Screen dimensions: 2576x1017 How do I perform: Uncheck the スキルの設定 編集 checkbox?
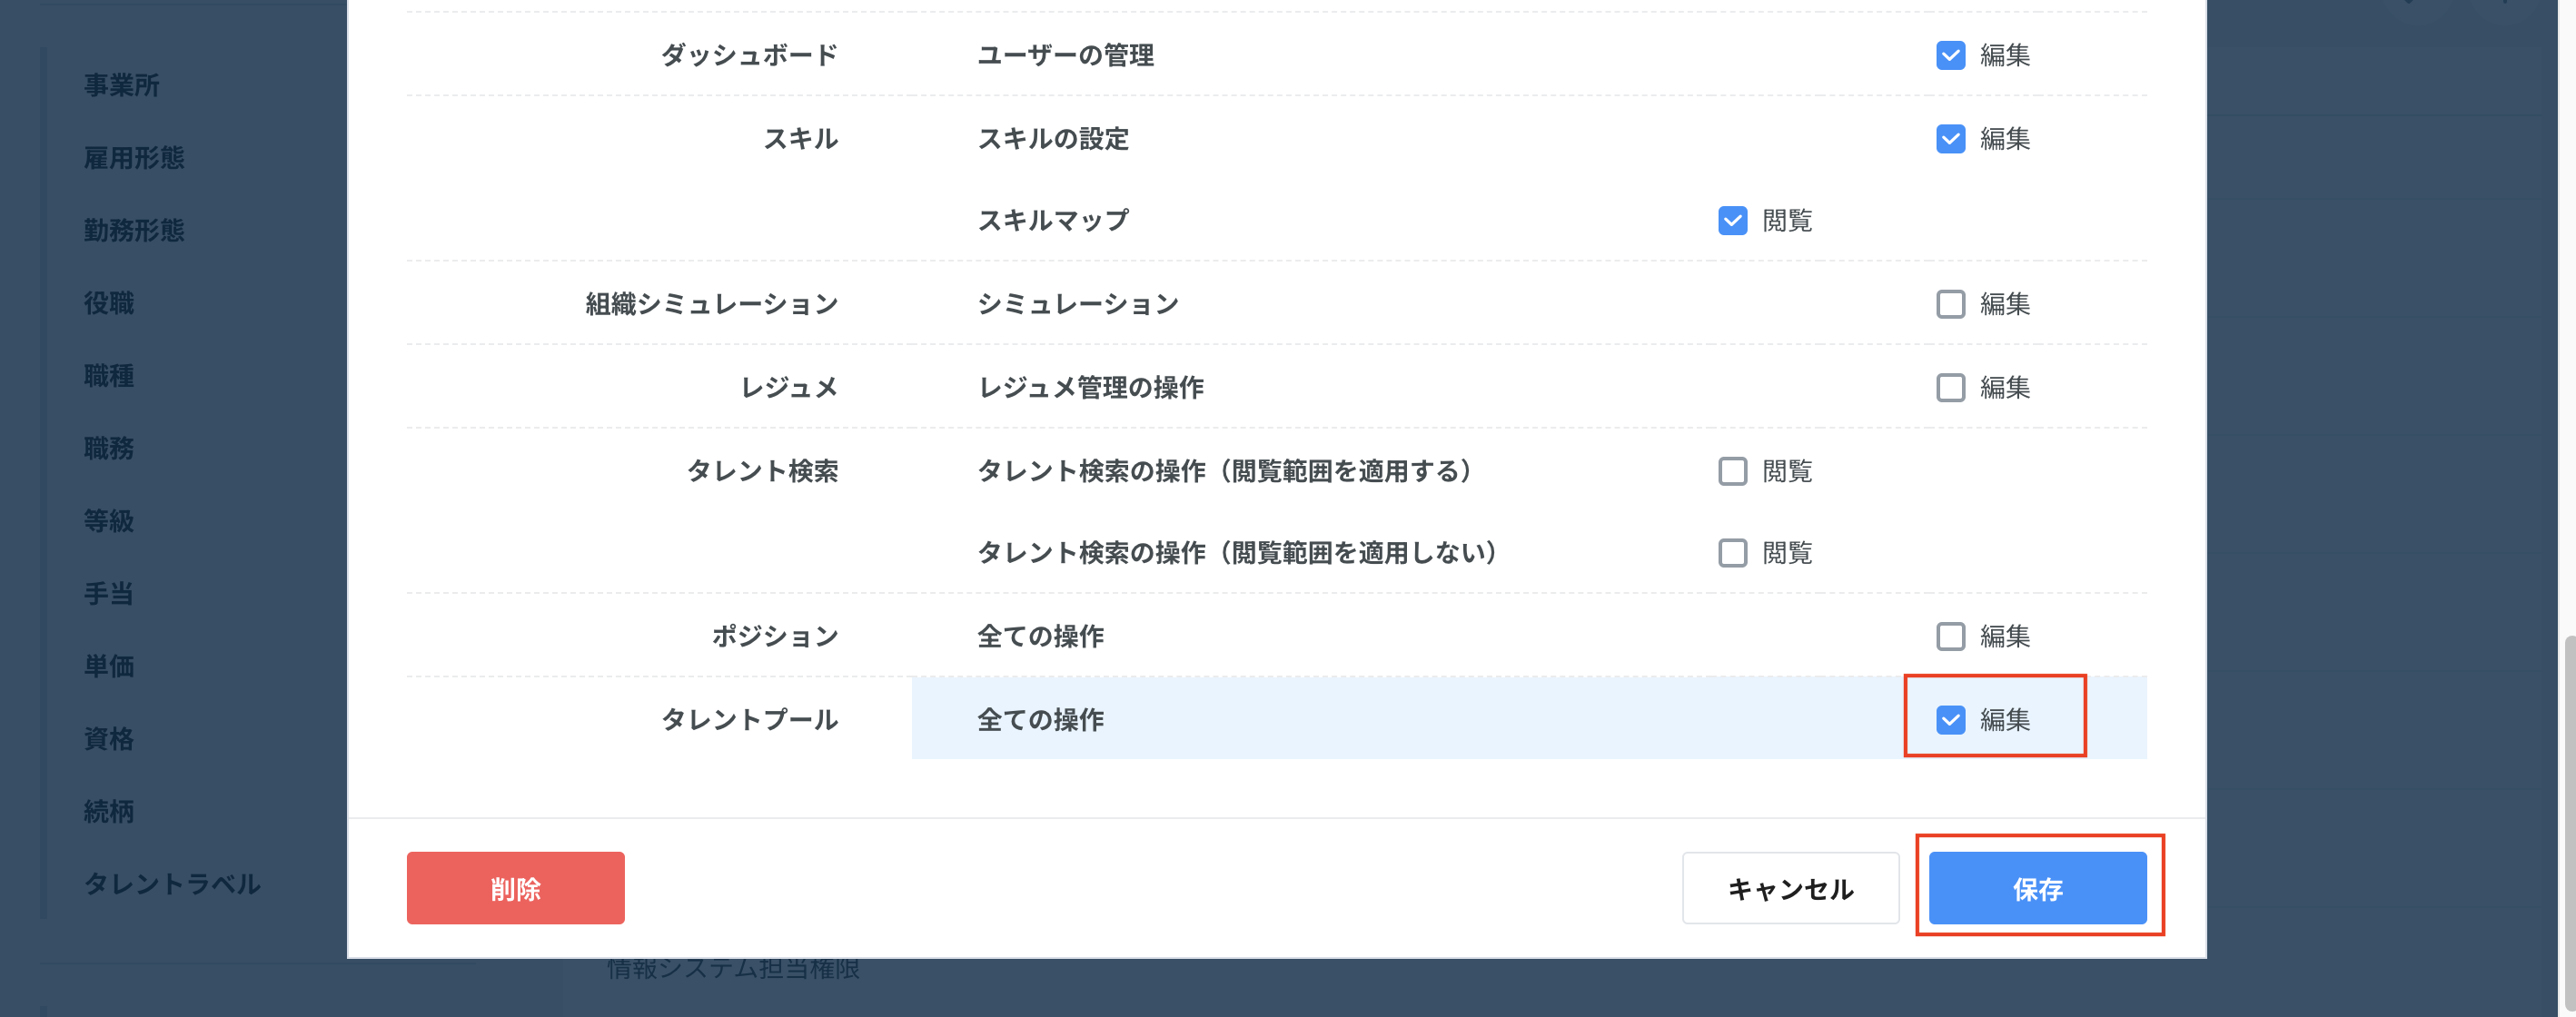[1950, 138]
